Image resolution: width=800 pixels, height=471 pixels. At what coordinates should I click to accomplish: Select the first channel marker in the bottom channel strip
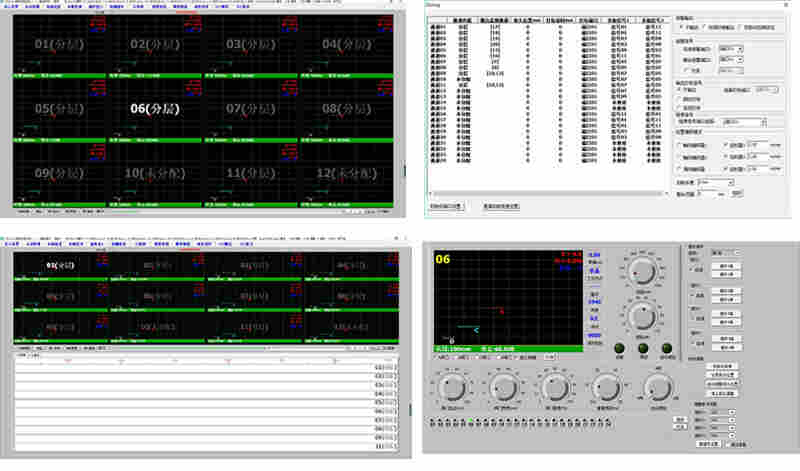coord(432,423)
